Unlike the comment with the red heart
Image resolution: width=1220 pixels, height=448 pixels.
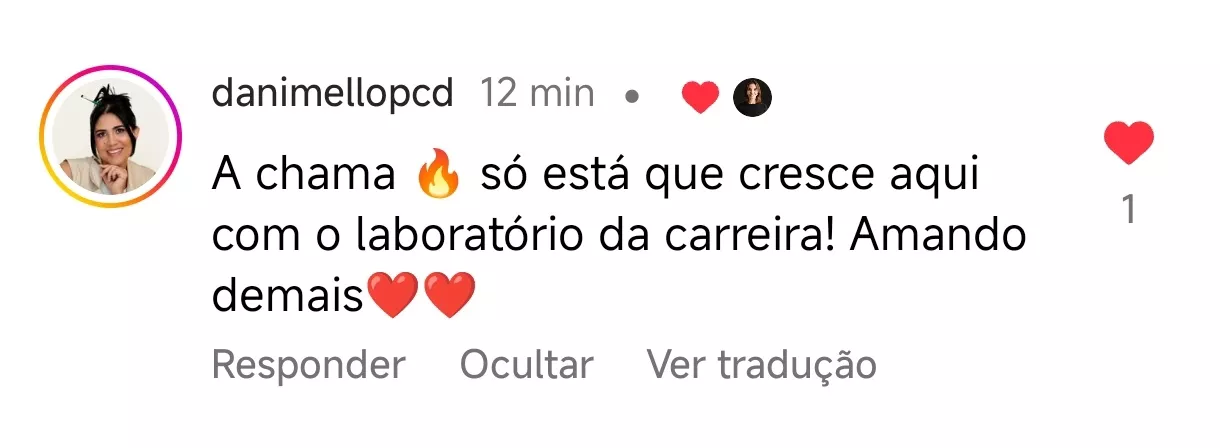coord(1129,143)
